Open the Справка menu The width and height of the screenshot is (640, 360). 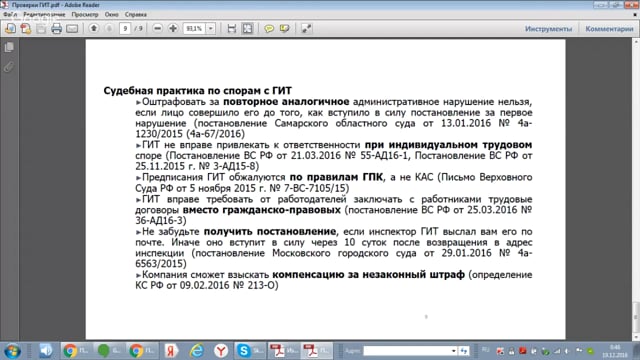click(136, 14)
